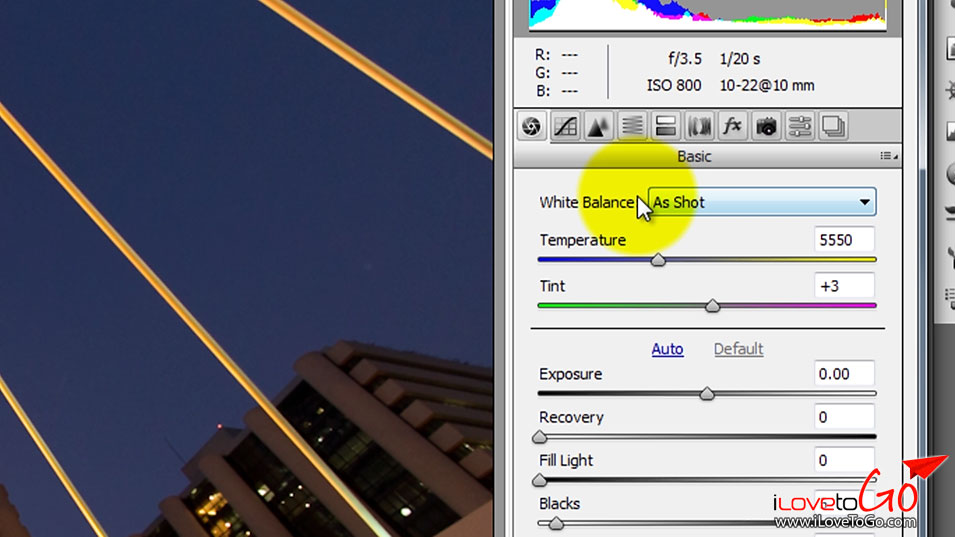The width and height of the screenshot is (955, 537).
Task: Open the Tone Curve tab
Action: [565, 127]
